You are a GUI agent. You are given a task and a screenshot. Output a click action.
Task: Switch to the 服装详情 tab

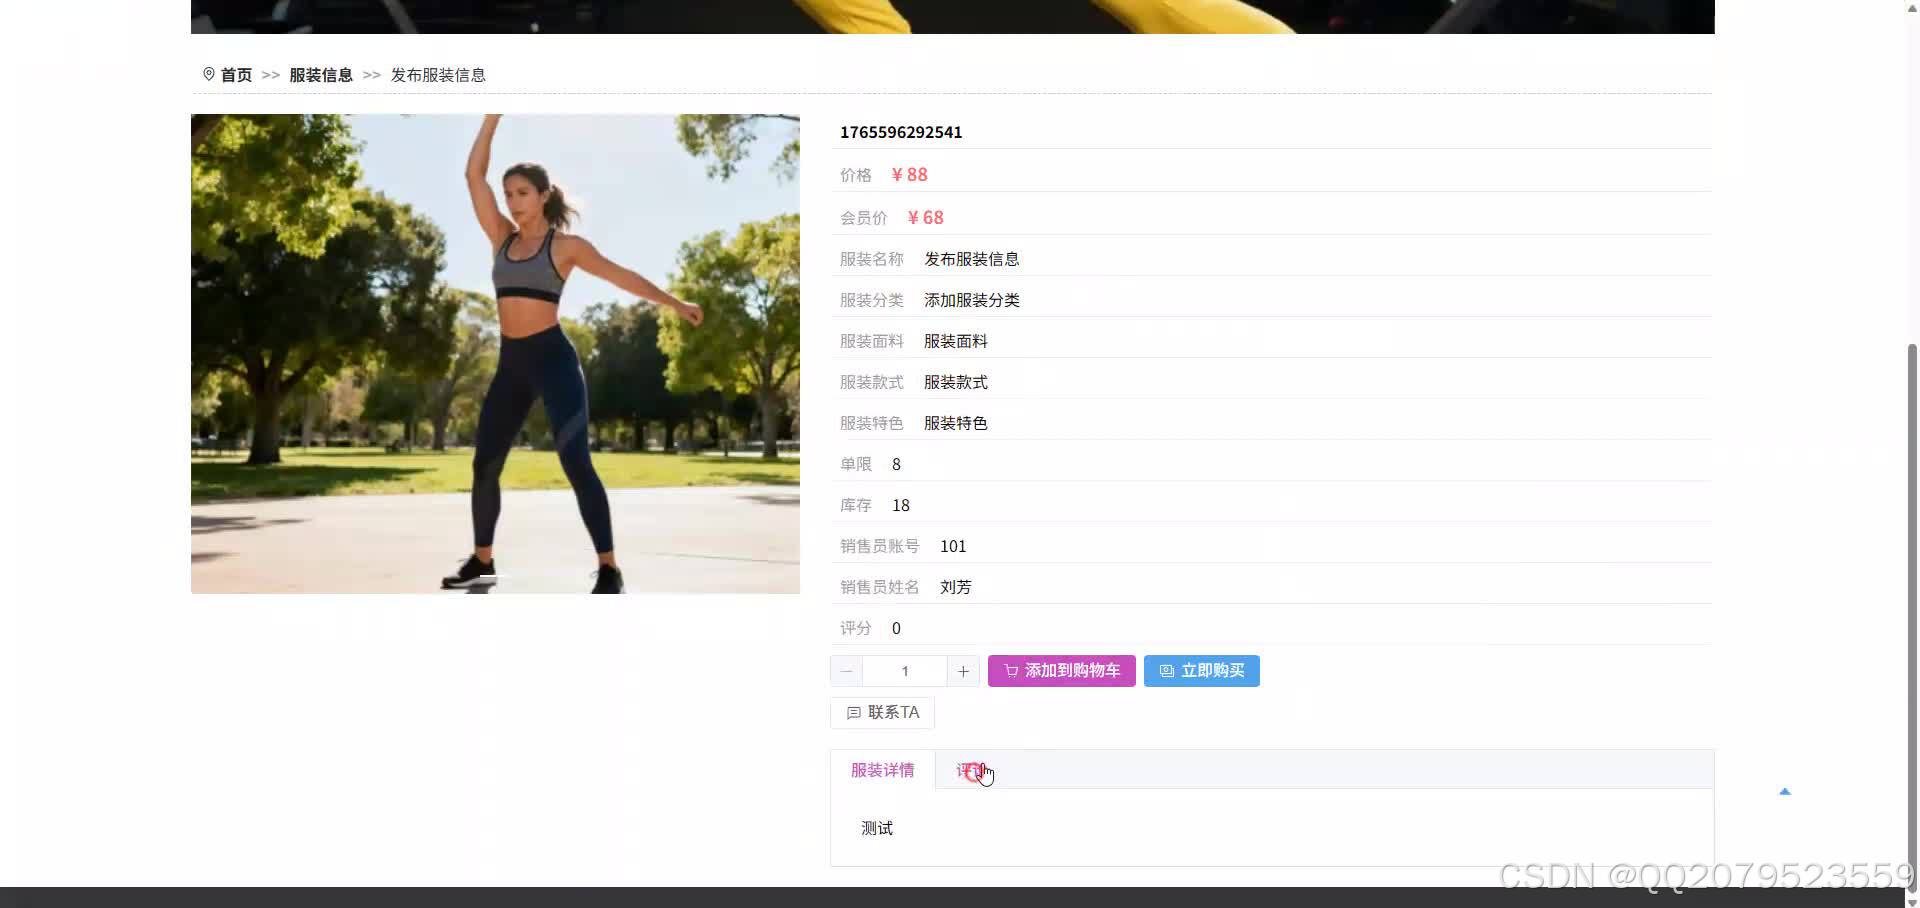coord(883,770)
